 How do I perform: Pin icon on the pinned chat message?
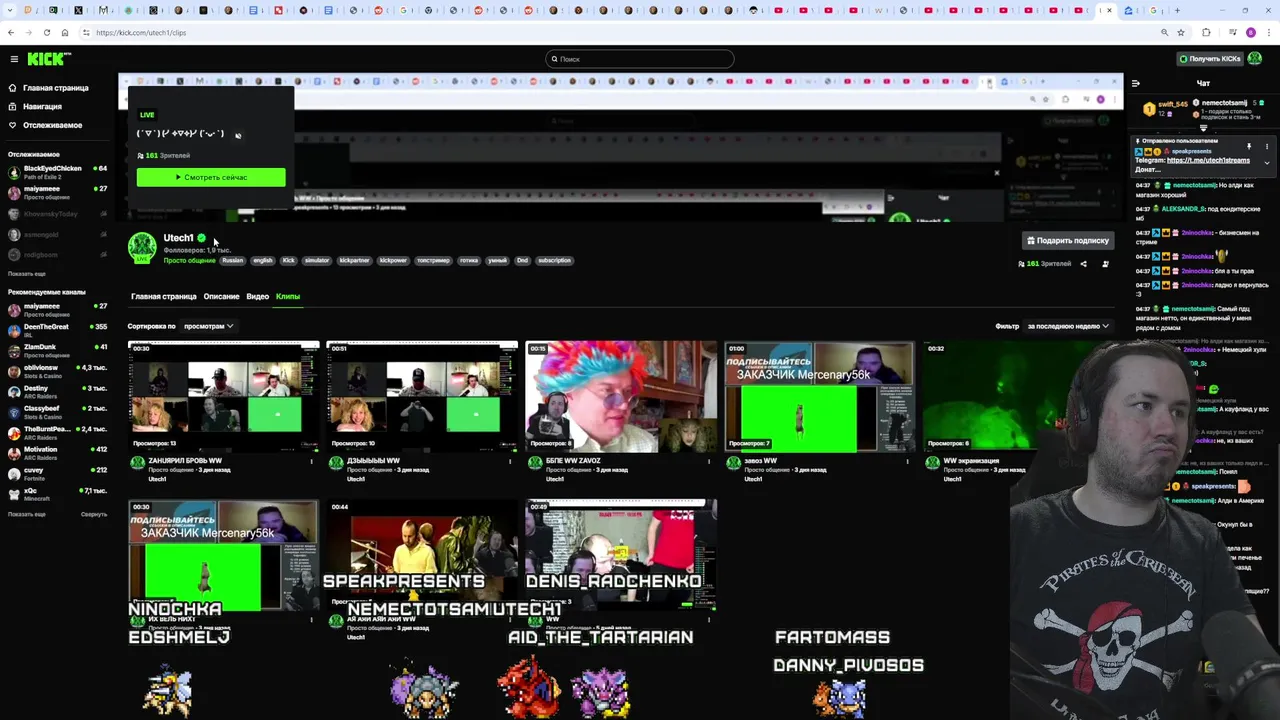coord(1249,147)
